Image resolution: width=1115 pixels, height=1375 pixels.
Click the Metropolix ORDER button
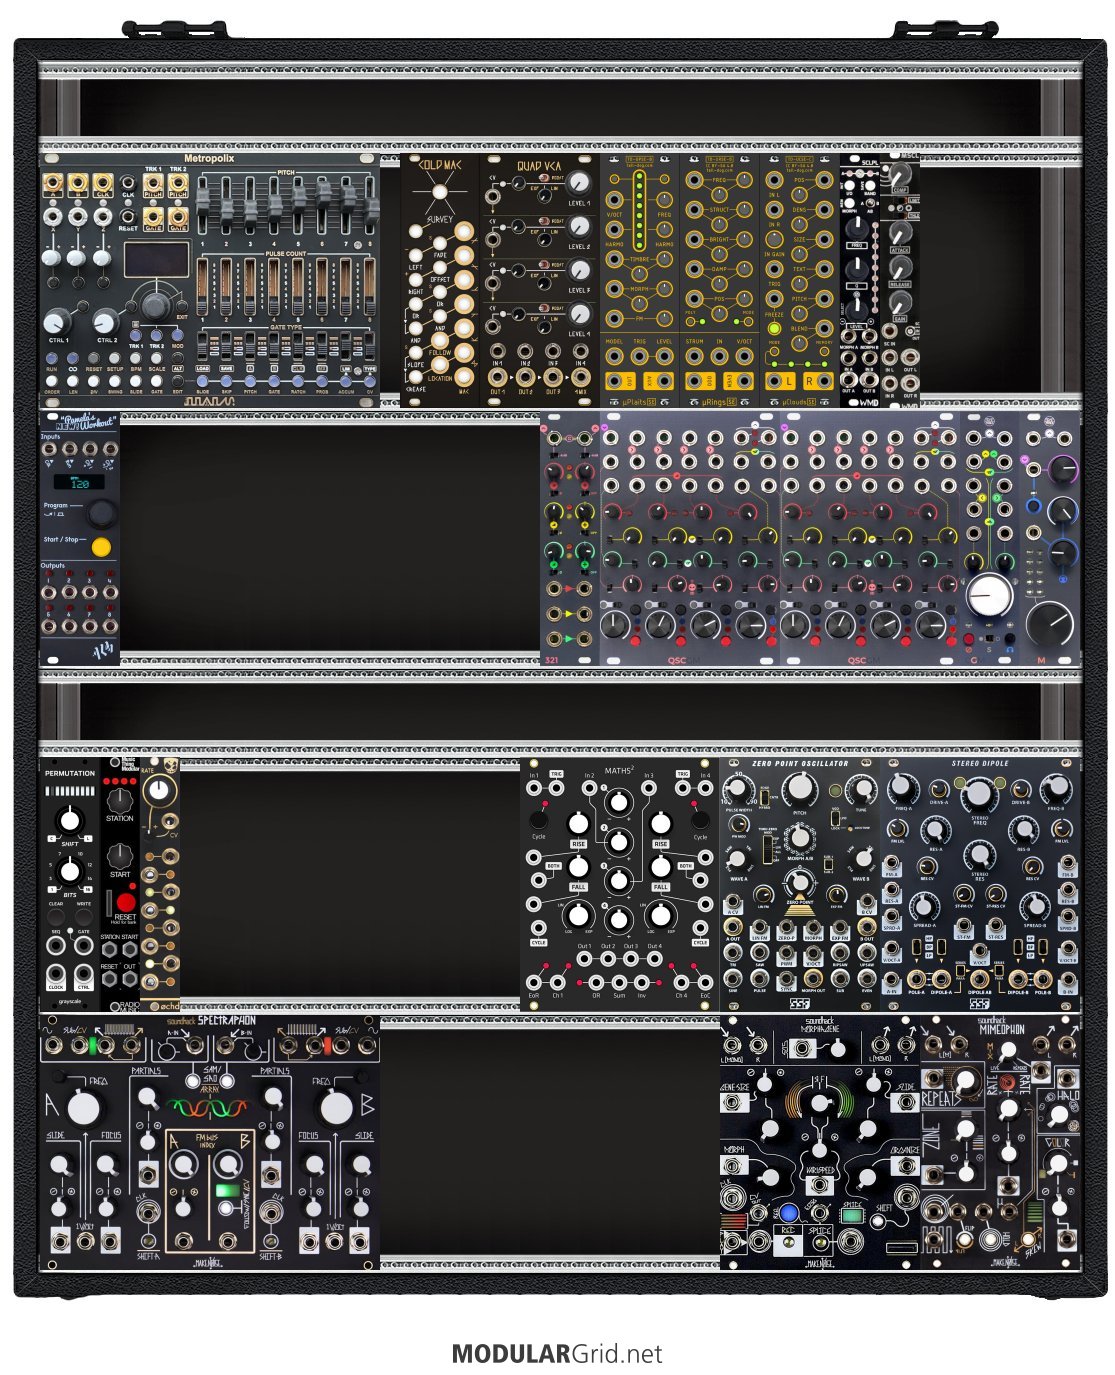(x=52, y=381)
